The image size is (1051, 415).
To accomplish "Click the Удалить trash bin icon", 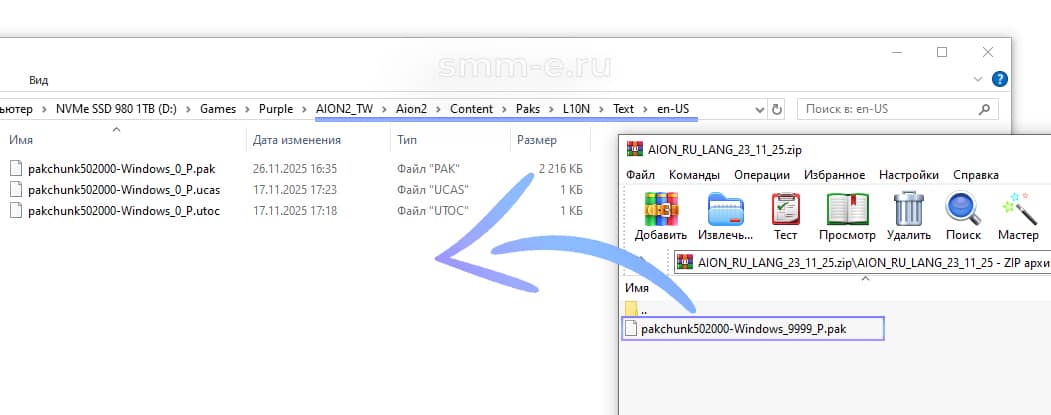I will tap(908, 212).
